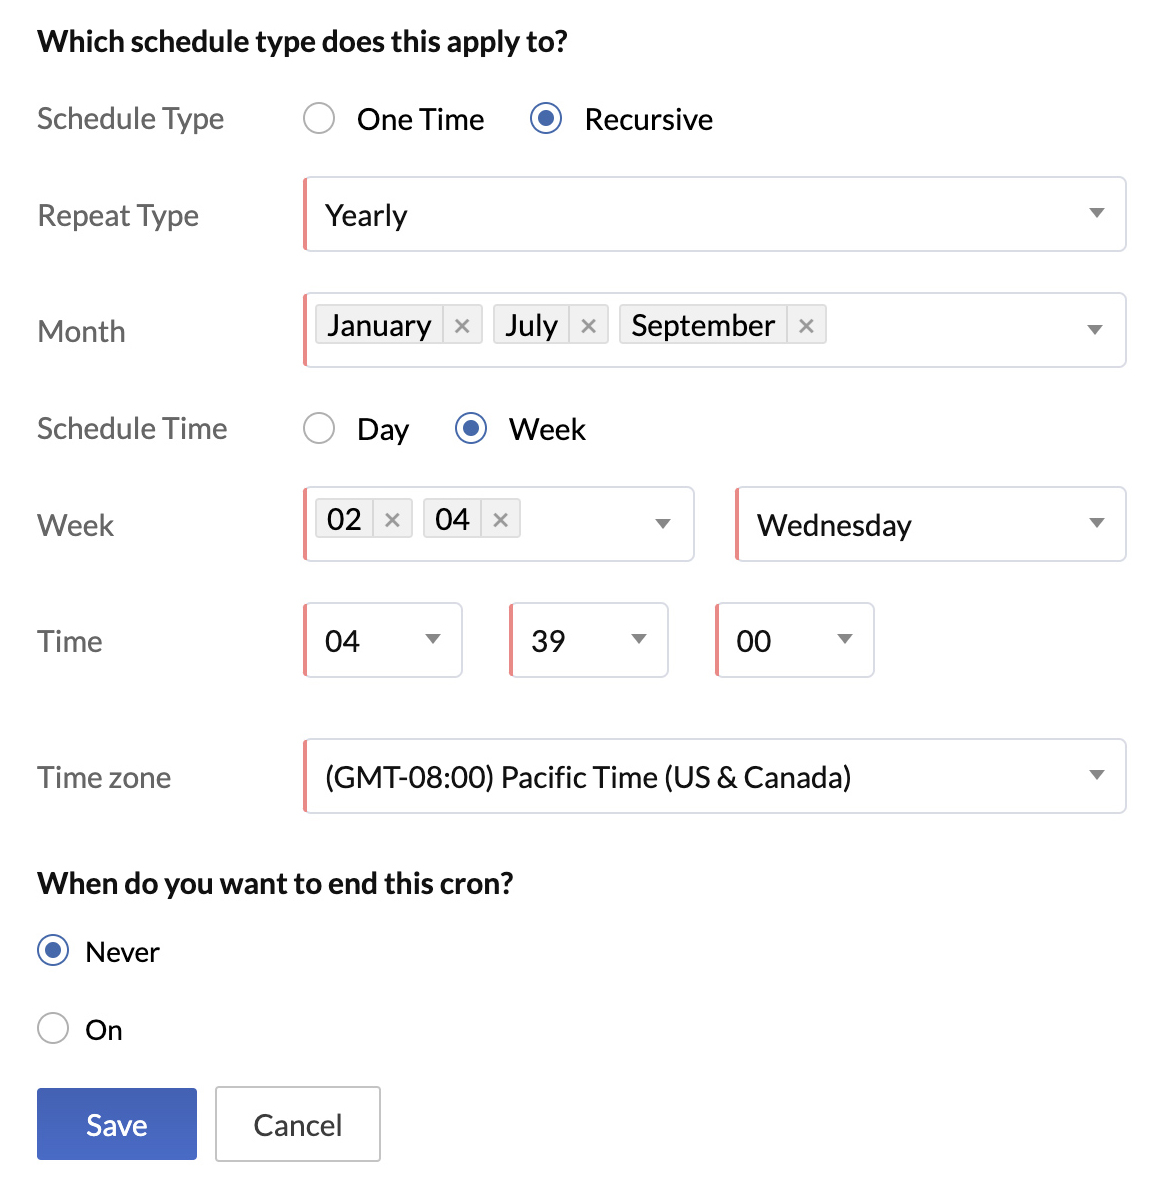Image resolution: width=1162 pixels, height=1180 pixels.
Task: Expand the Month multi-select dropdown arrow
Action: click(1095, 330)
